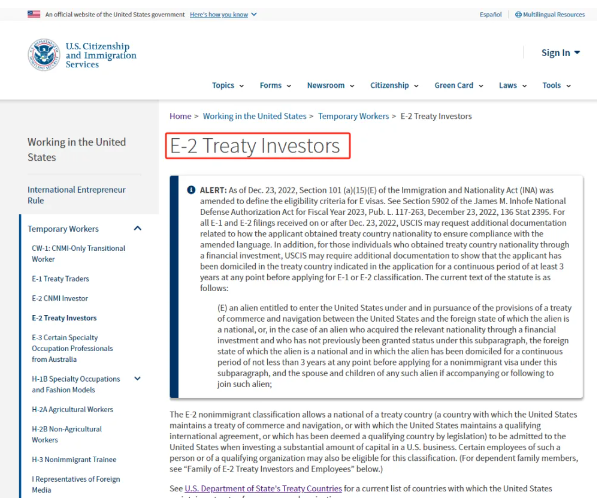Expand H-1B Specialty Occupations submenu arrow
The height and width of the screenshot is (498, 597).
pyautogui.click(x=137, y=379)
